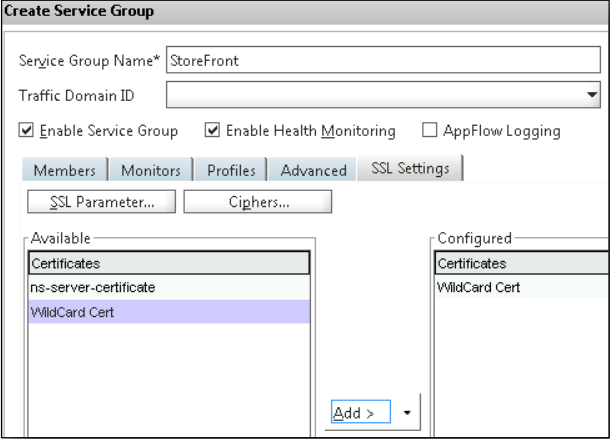Click Certificates header in the Available list
610x439 pixels.
(x=166, y=264)
